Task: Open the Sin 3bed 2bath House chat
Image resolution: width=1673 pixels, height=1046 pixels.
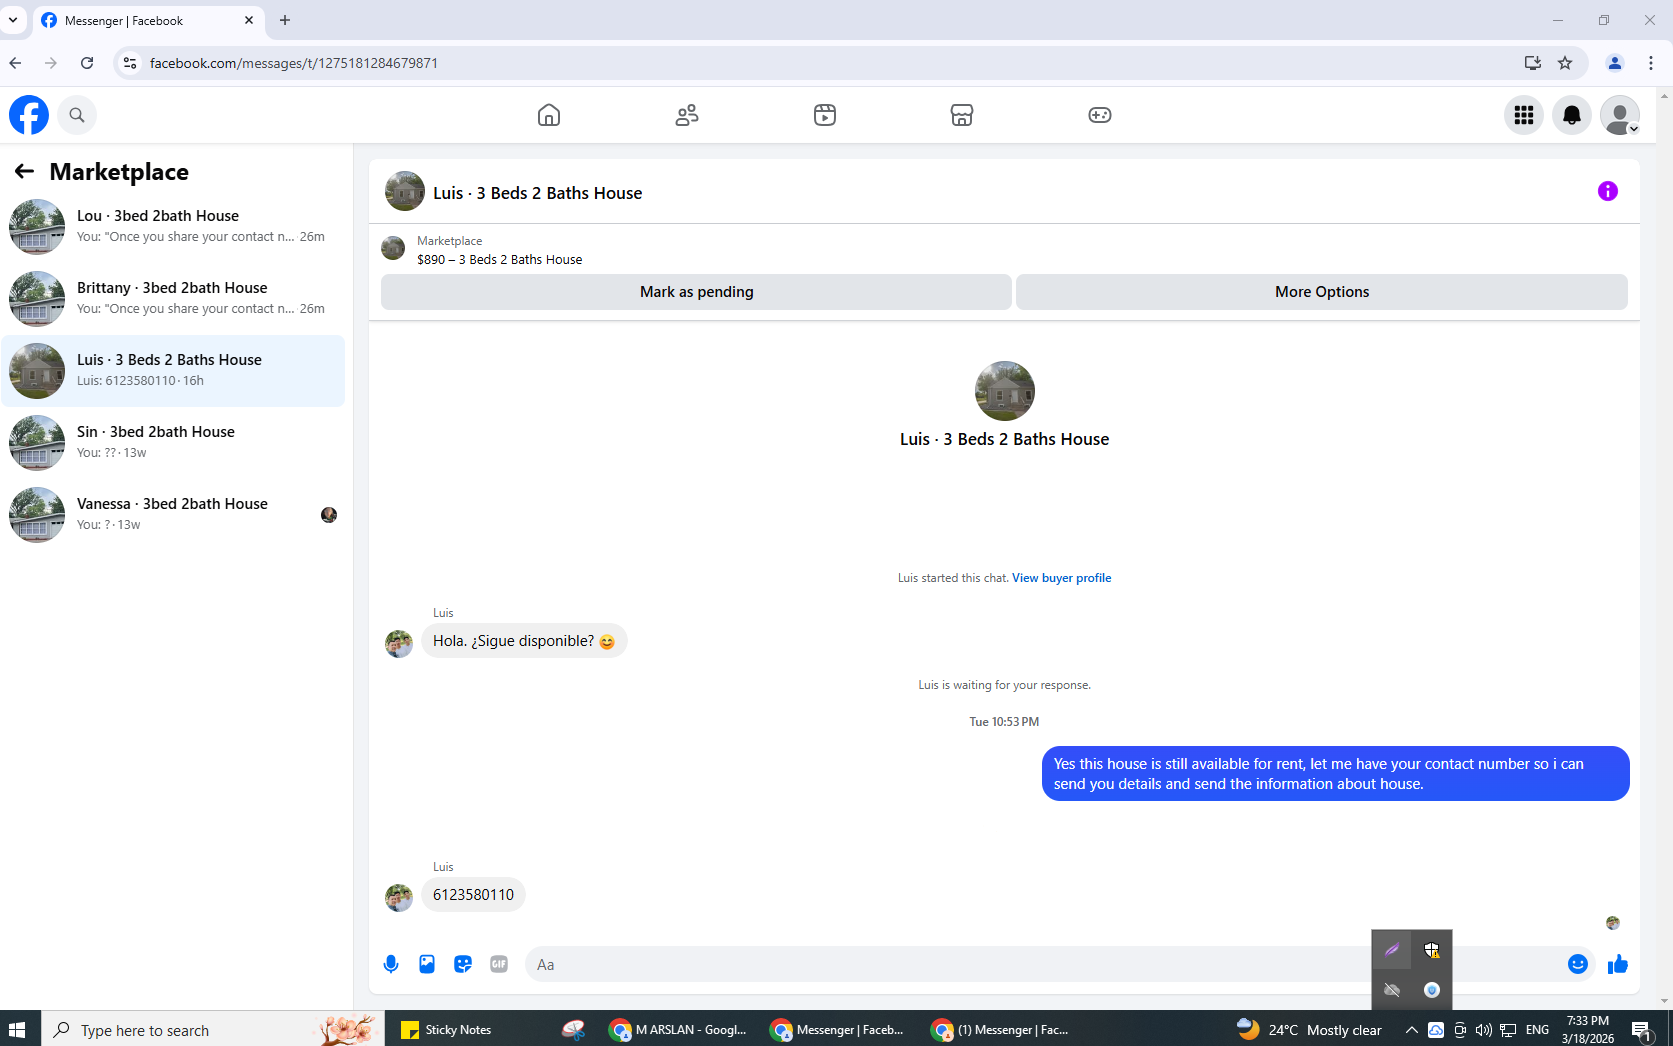Action: pyautogui.click(x=173, y=443)
